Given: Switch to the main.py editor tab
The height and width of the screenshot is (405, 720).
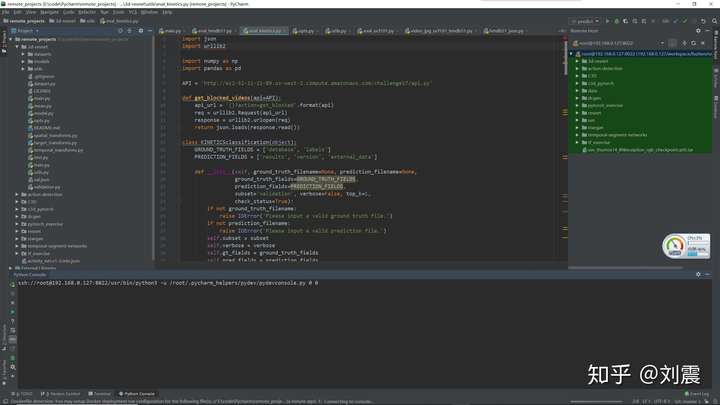Looking at the screenshot, I should click(x=171, y=31).
